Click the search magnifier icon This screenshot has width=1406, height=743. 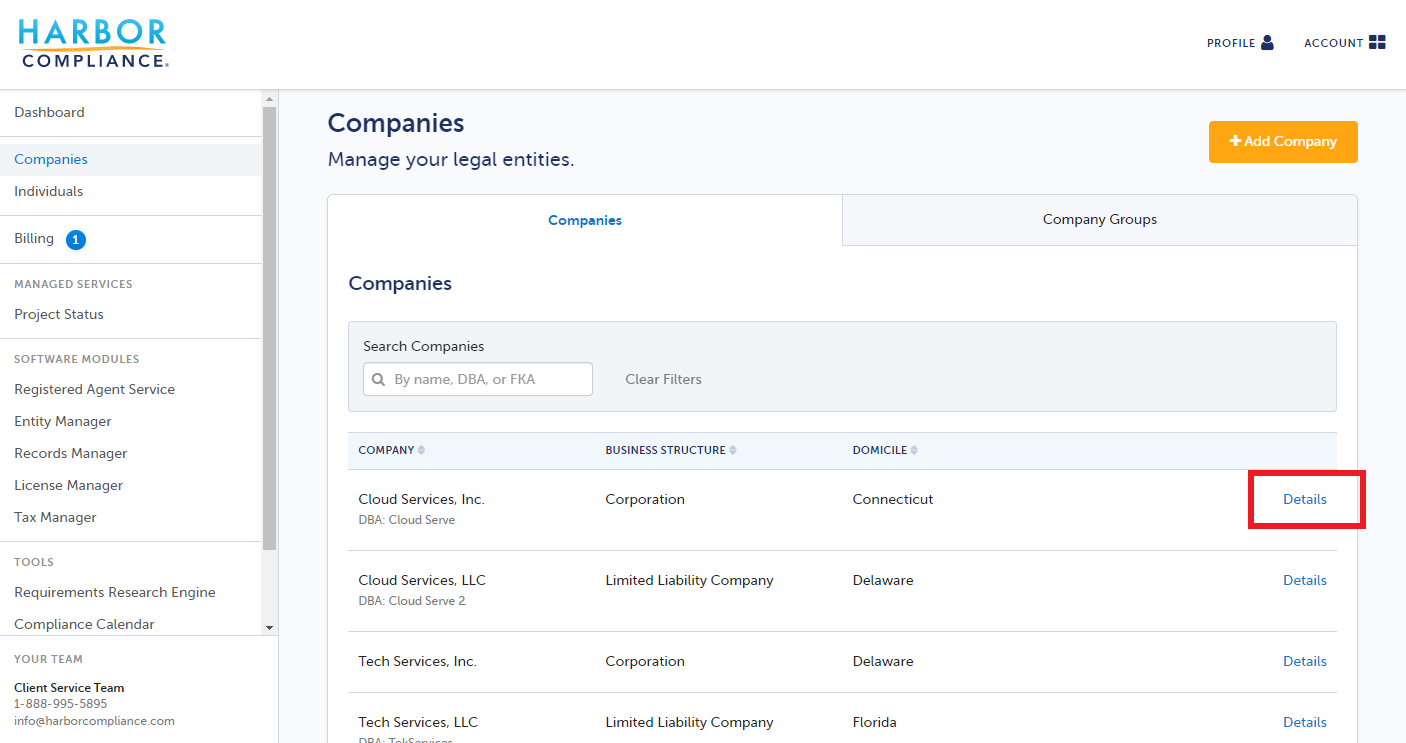point(379,380)
